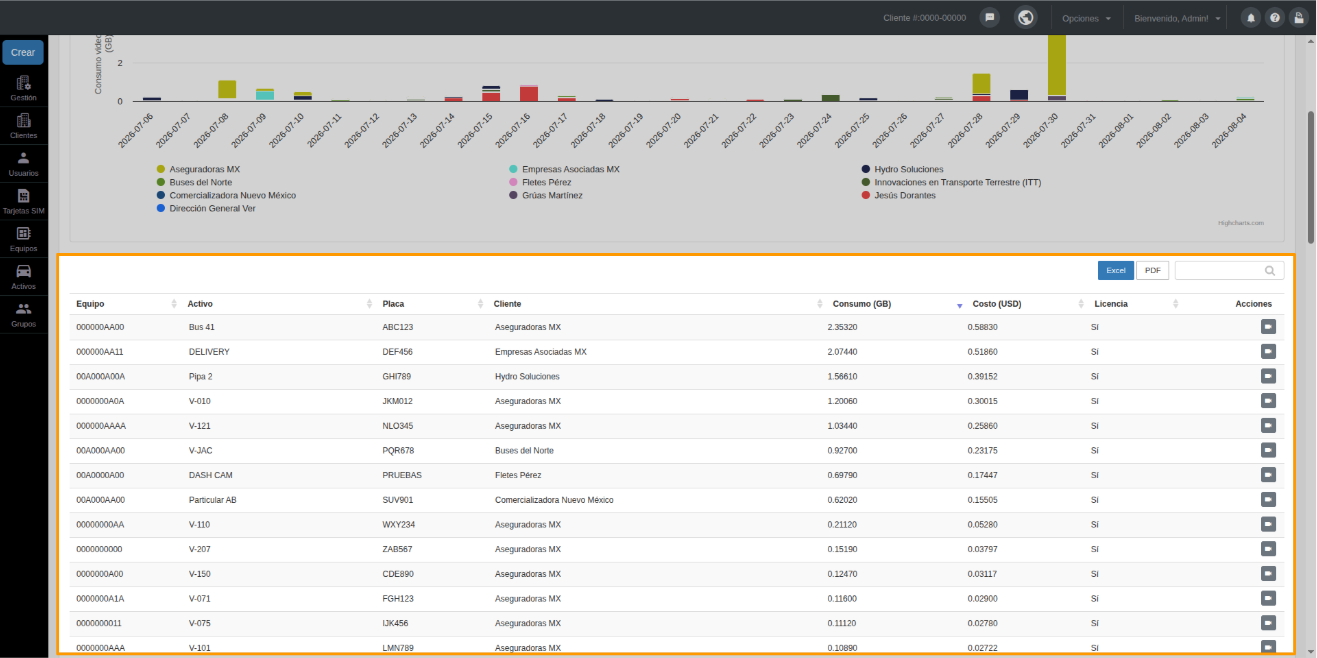Sort table by Costo (USD) column

click(x=1026, y=304)
